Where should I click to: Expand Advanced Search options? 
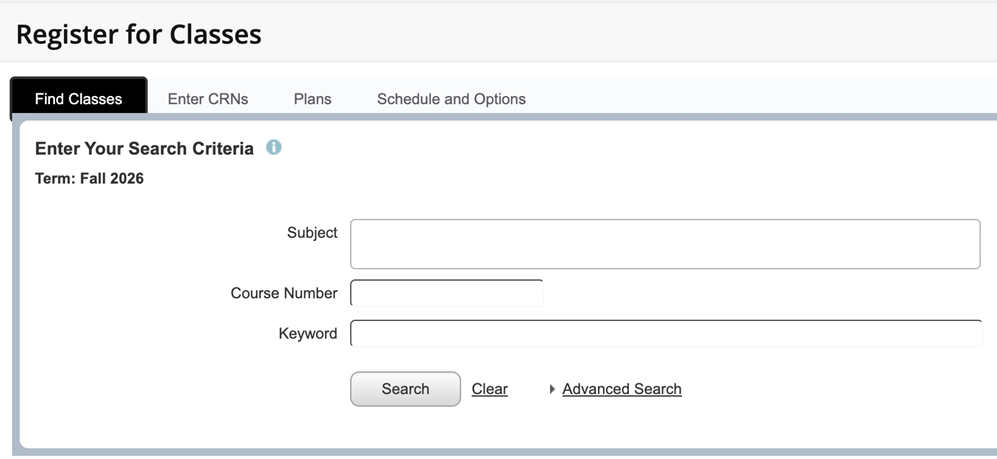(x=622, y=389)
